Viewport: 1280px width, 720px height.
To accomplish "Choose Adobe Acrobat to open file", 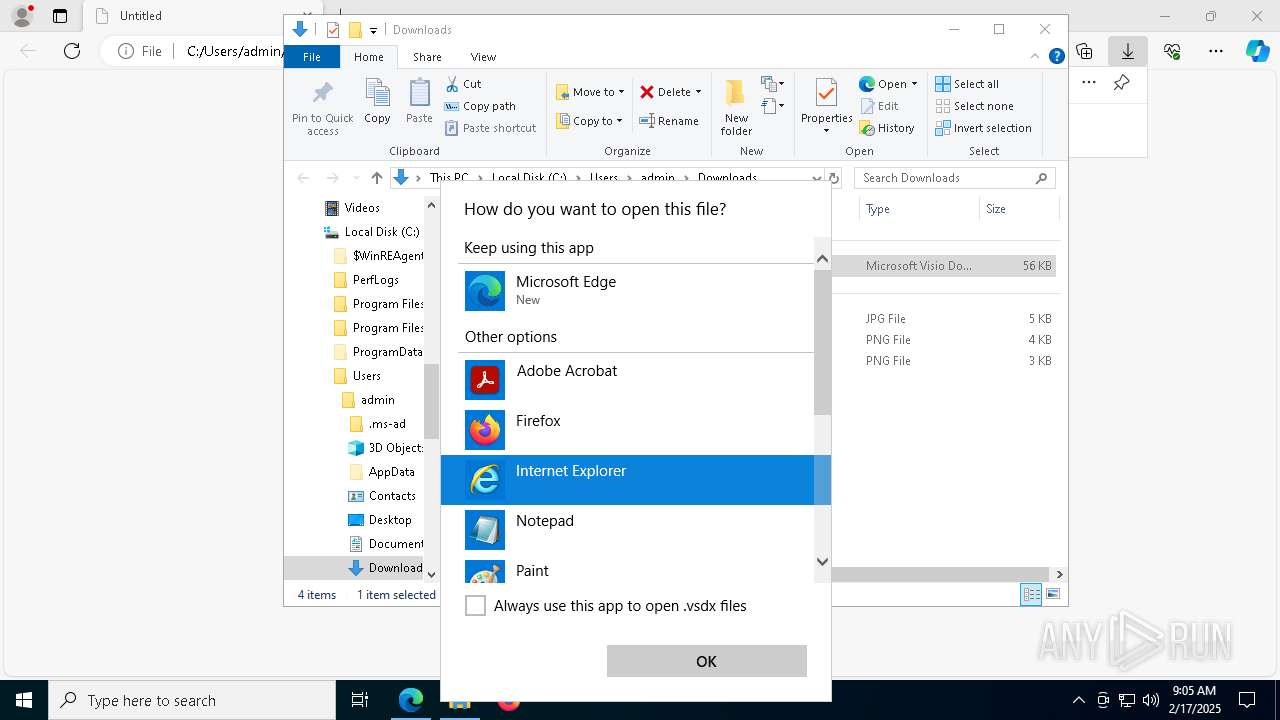I will 635,380.
